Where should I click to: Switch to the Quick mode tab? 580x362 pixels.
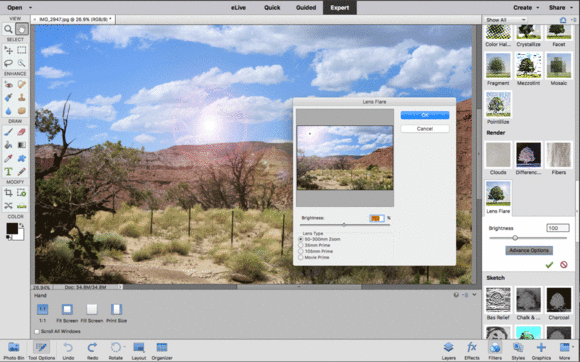coord(272,7)
